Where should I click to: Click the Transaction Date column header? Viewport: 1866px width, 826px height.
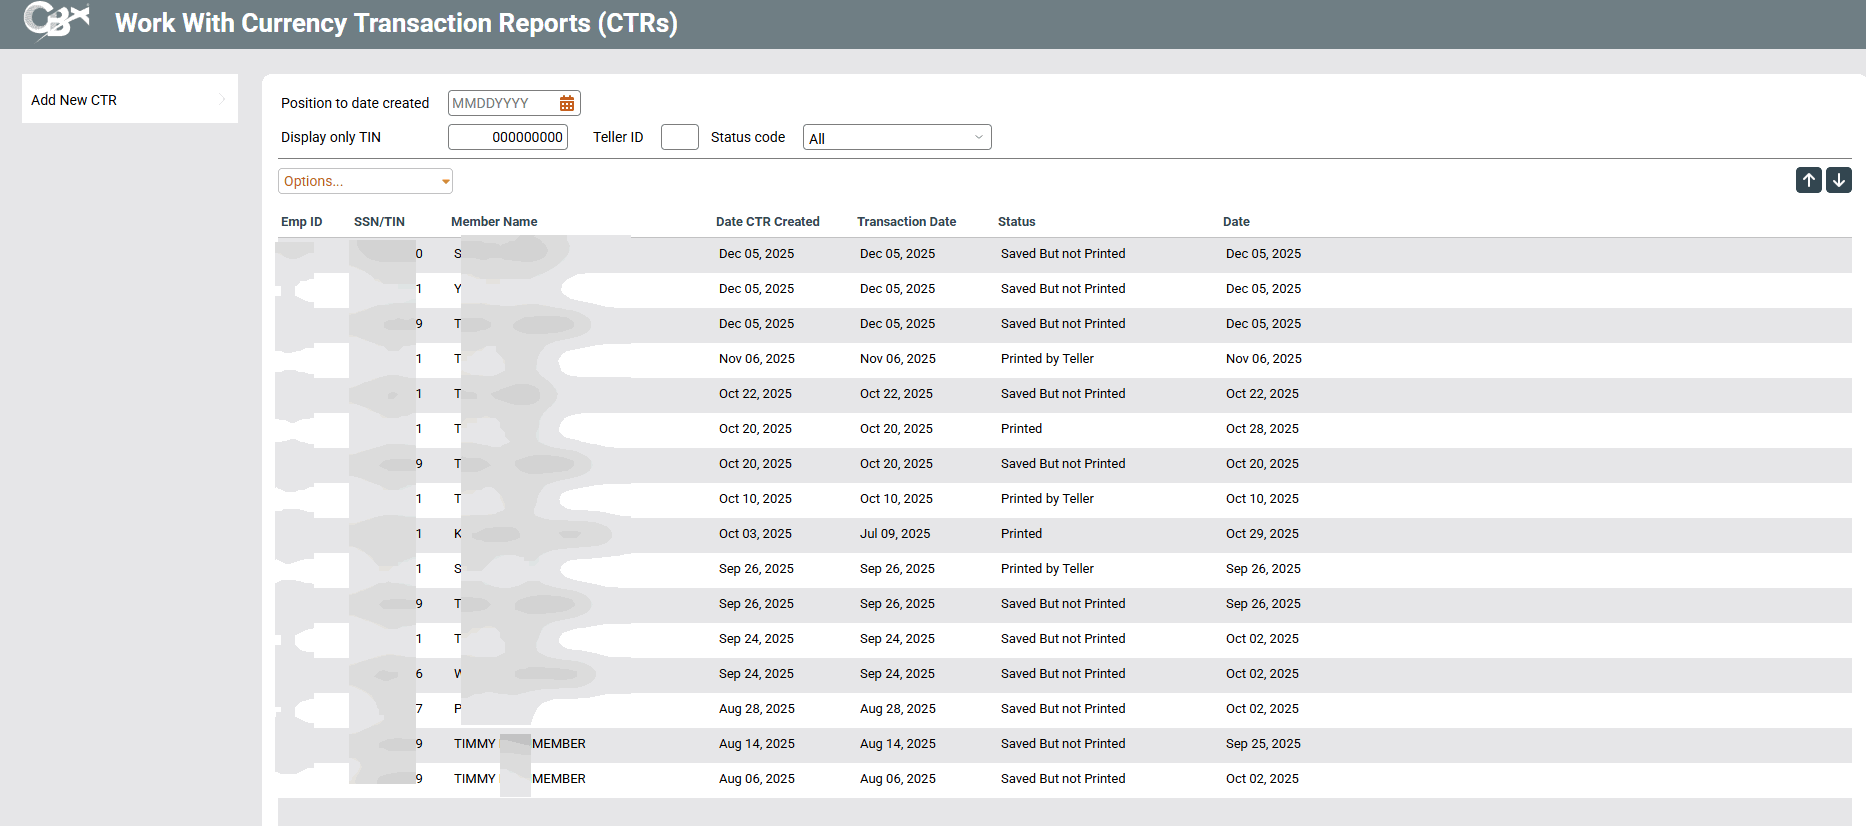click(x=906, y=222)
